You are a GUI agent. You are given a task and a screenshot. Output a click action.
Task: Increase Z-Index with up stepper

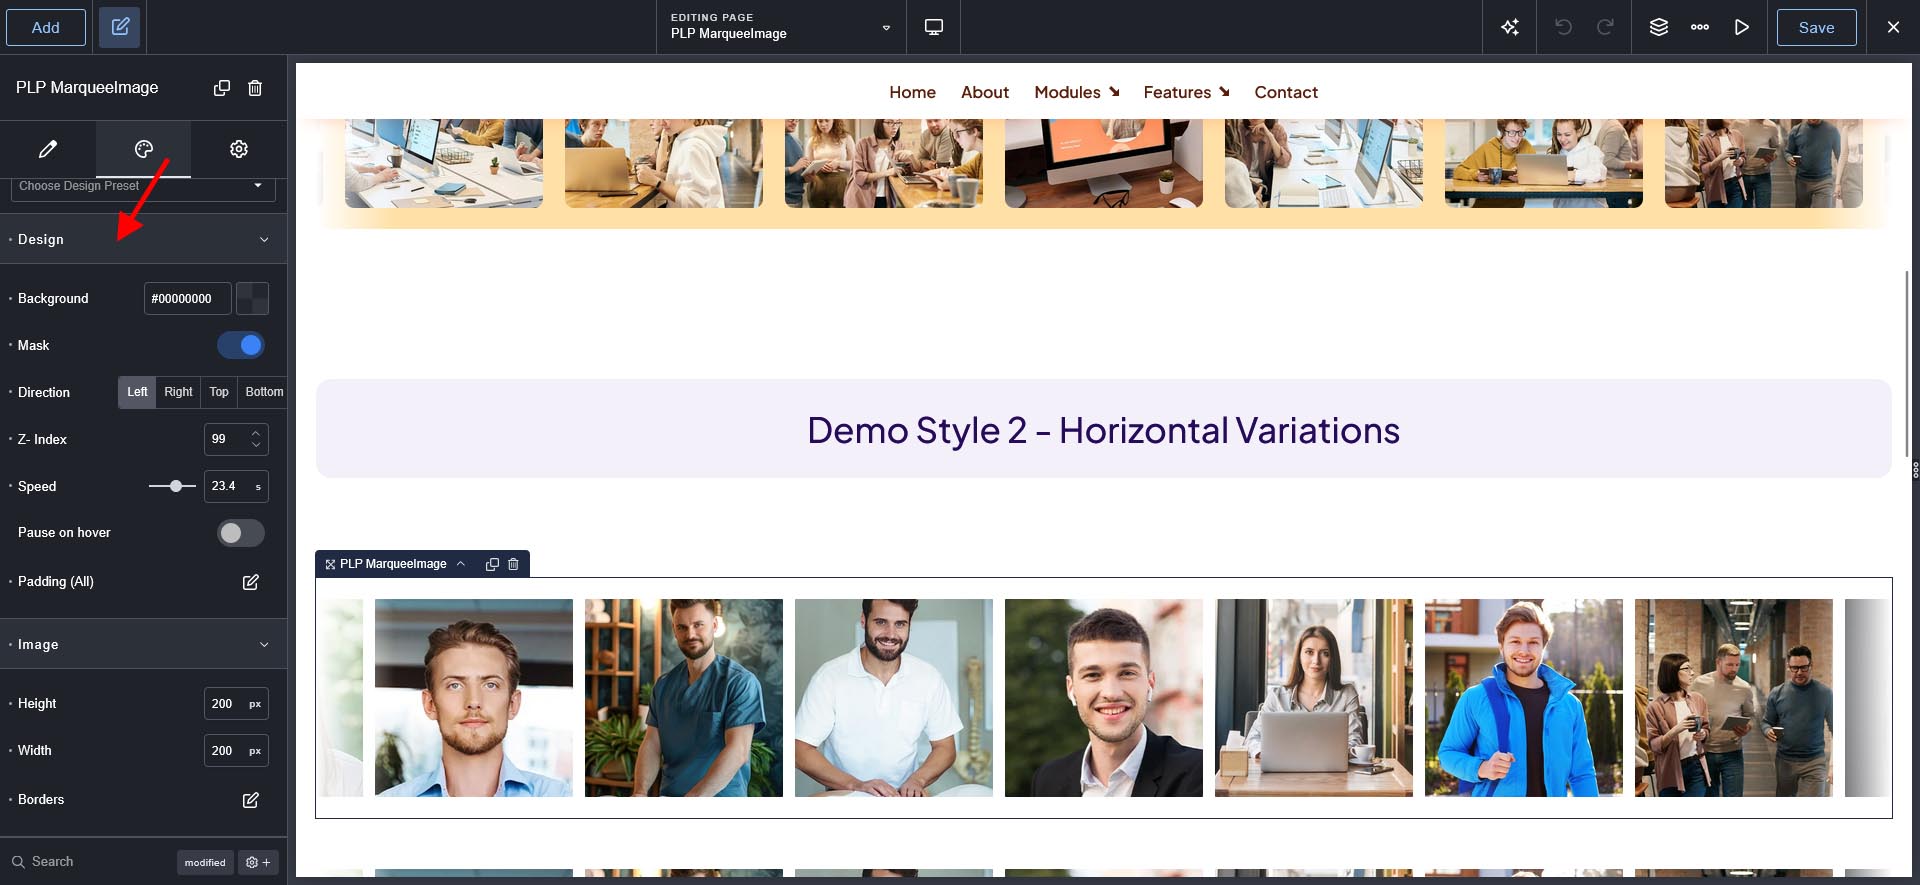point(256,433)
